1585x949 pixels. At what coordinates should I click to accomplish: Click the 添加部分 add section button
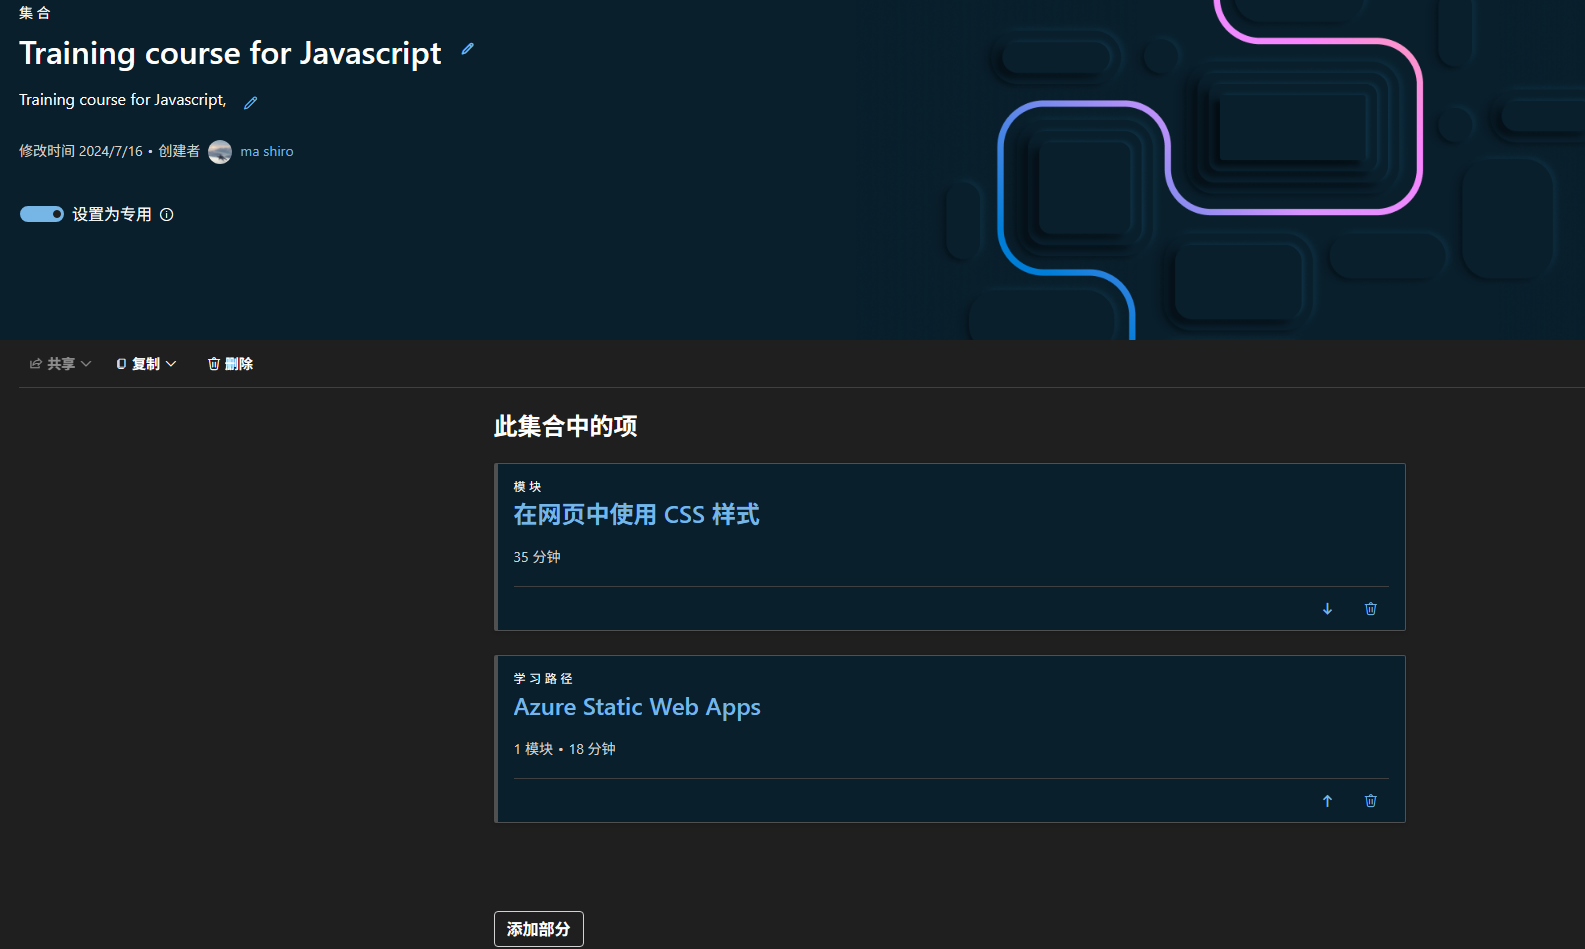click(539, 929)
